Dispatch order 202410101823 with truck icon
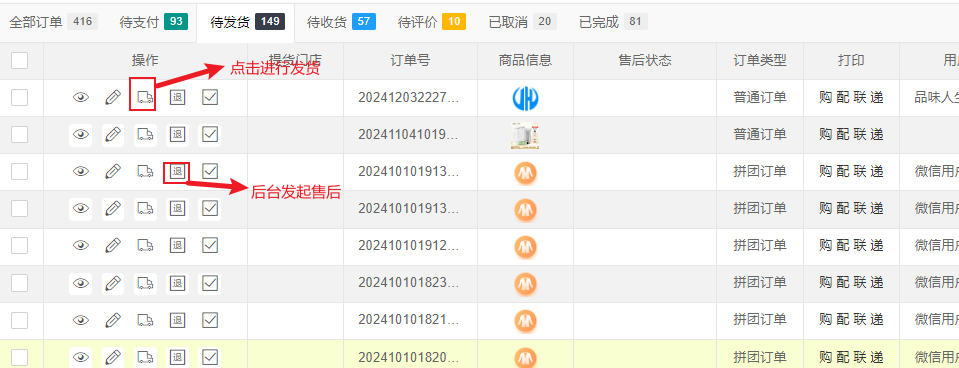This screenshot has height=368, width=959. pyautogui.click(x=145, y=284)
